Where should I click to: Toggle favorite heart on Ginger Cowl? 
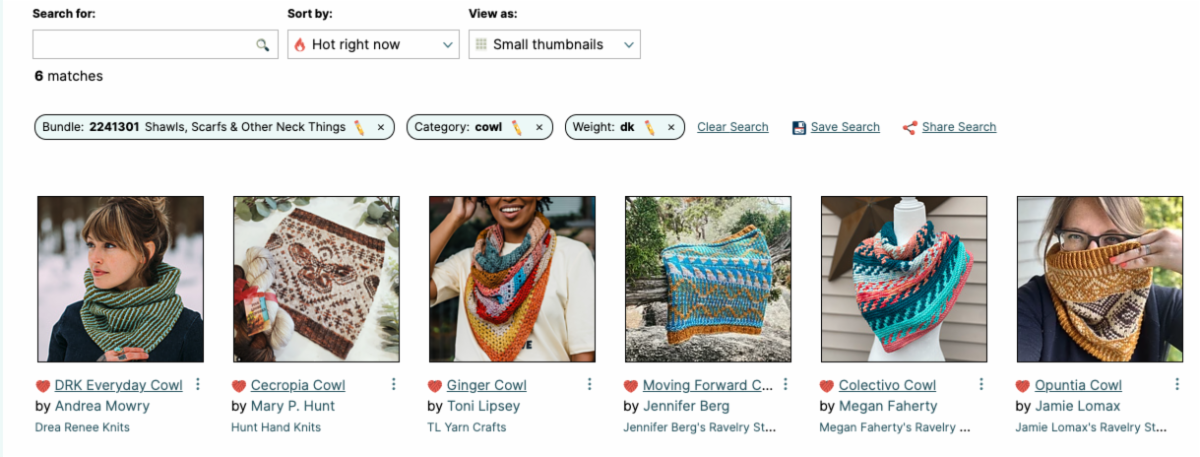[x=435, y=386]
